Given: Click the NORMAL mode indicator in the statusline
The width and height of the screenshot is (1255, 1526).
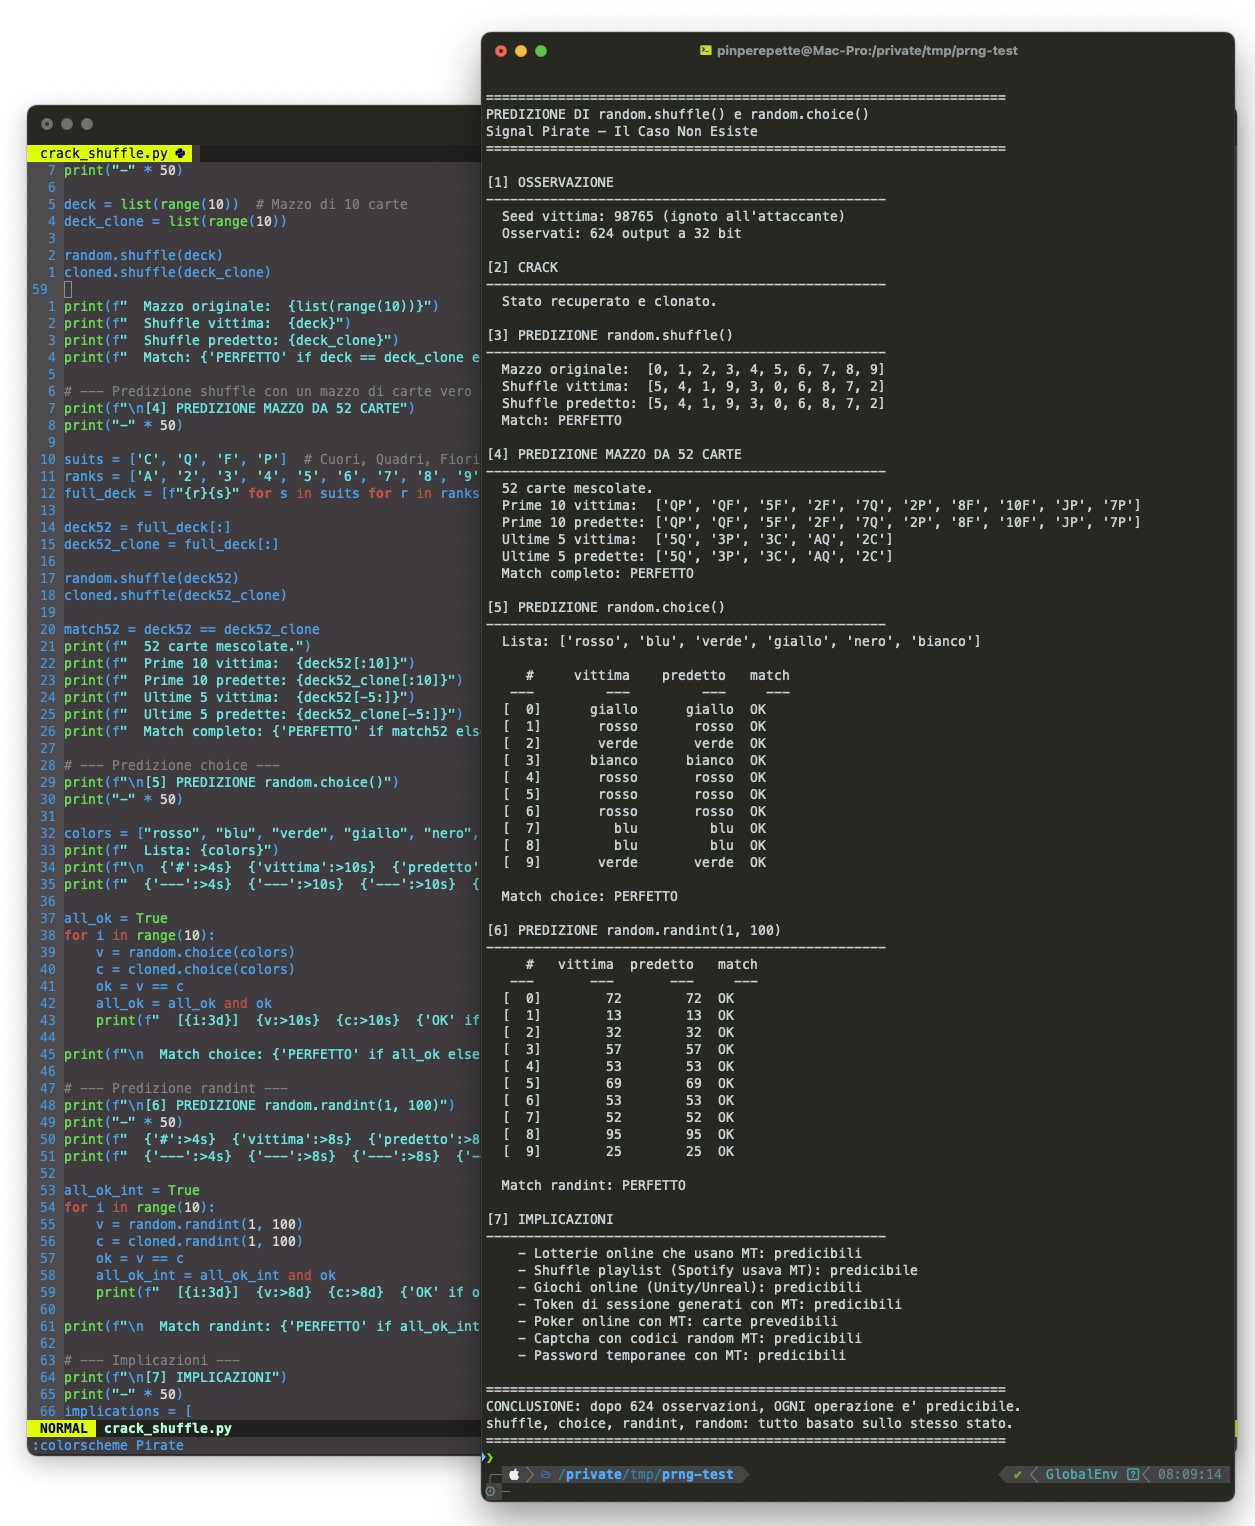Looking at the screenshot, I should tap(62, 1428).
